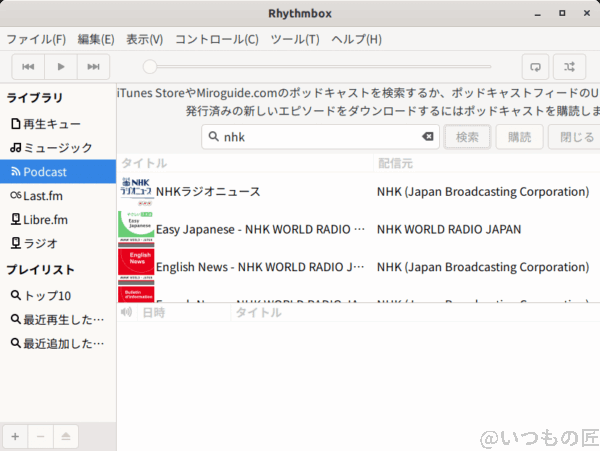600x451 pixels.
Task: Open the コントロール(C) menu
Action: (217, 39)
